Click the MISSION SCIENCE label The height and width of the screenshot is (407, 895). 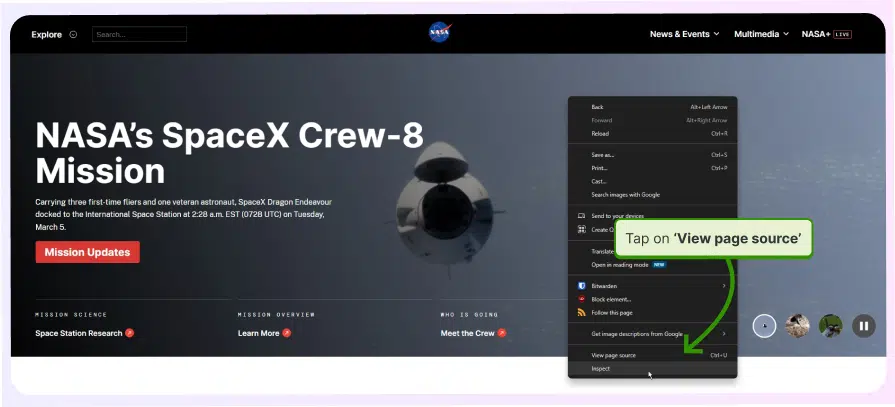pos(71,315)
